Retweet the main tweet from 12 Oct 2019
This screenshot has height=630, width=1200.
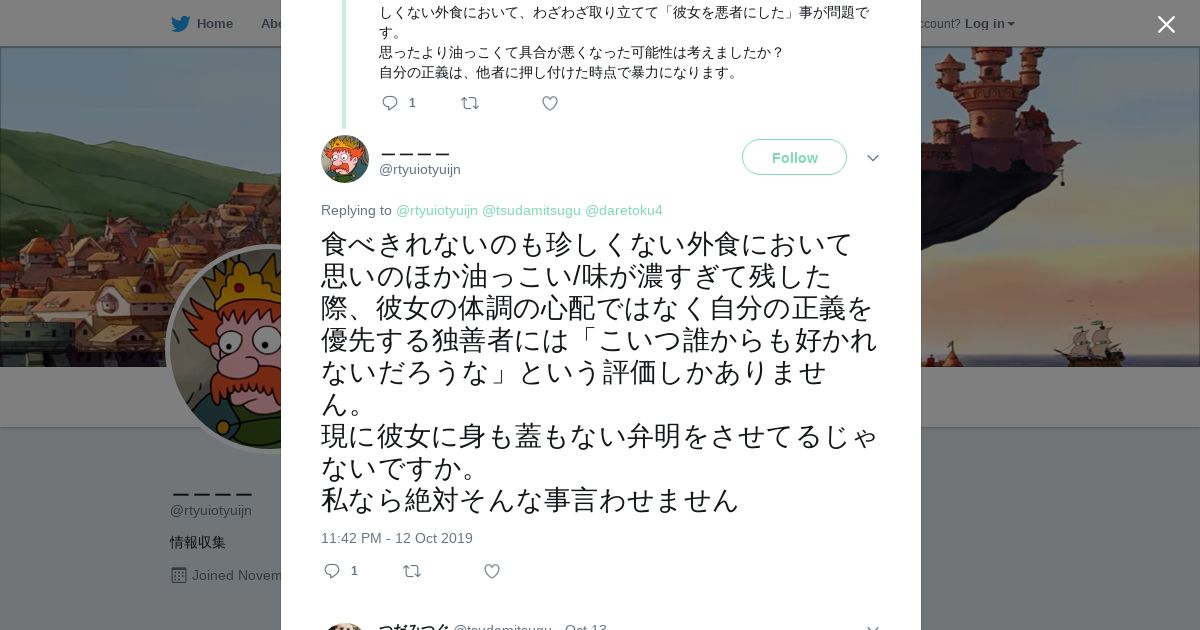tap(412, 571)
